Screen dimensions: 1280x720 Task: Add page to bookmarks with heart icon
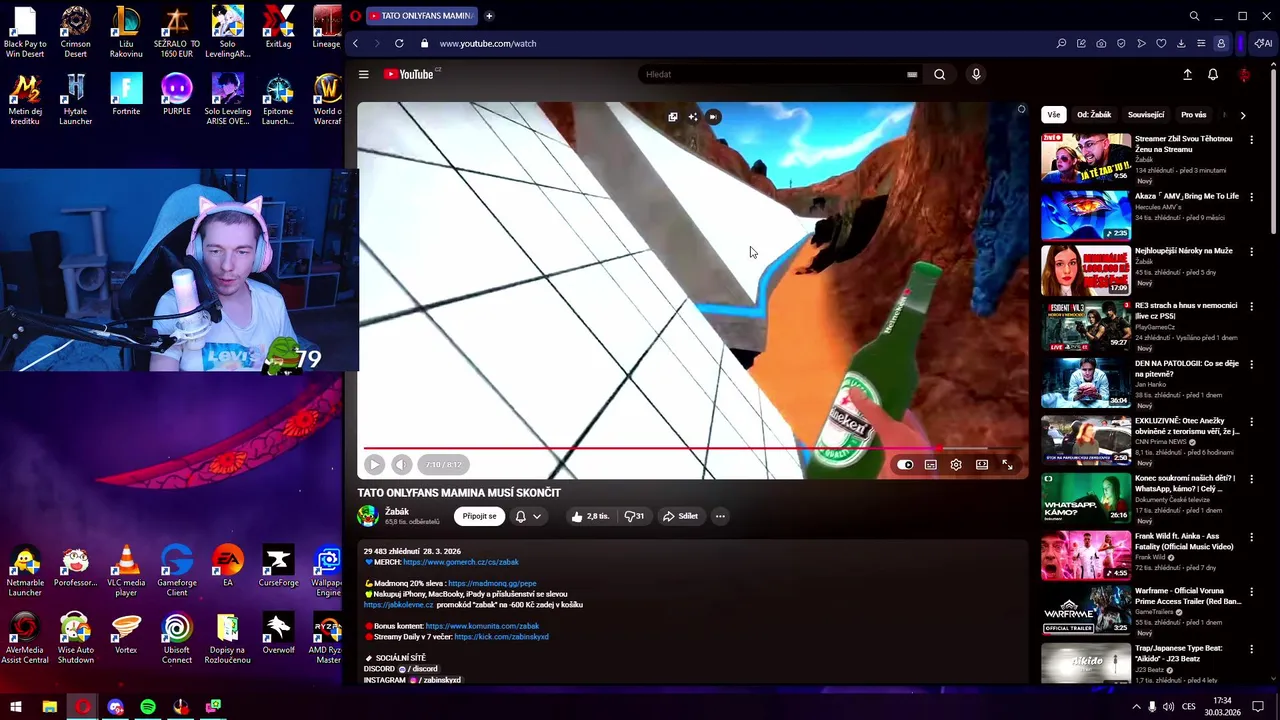point(1161,43)
